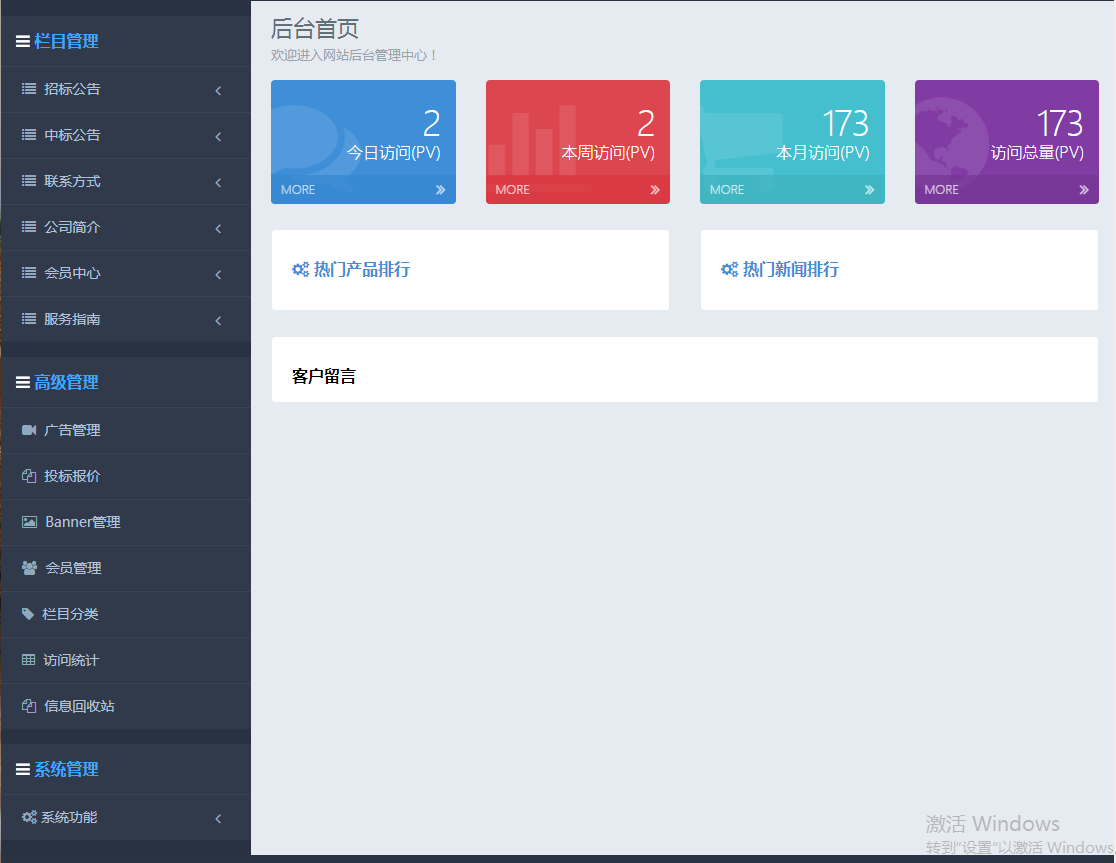Click the table icon beside 访问统计
Screen dimensions: 1116x863
[x=28, y=660]
